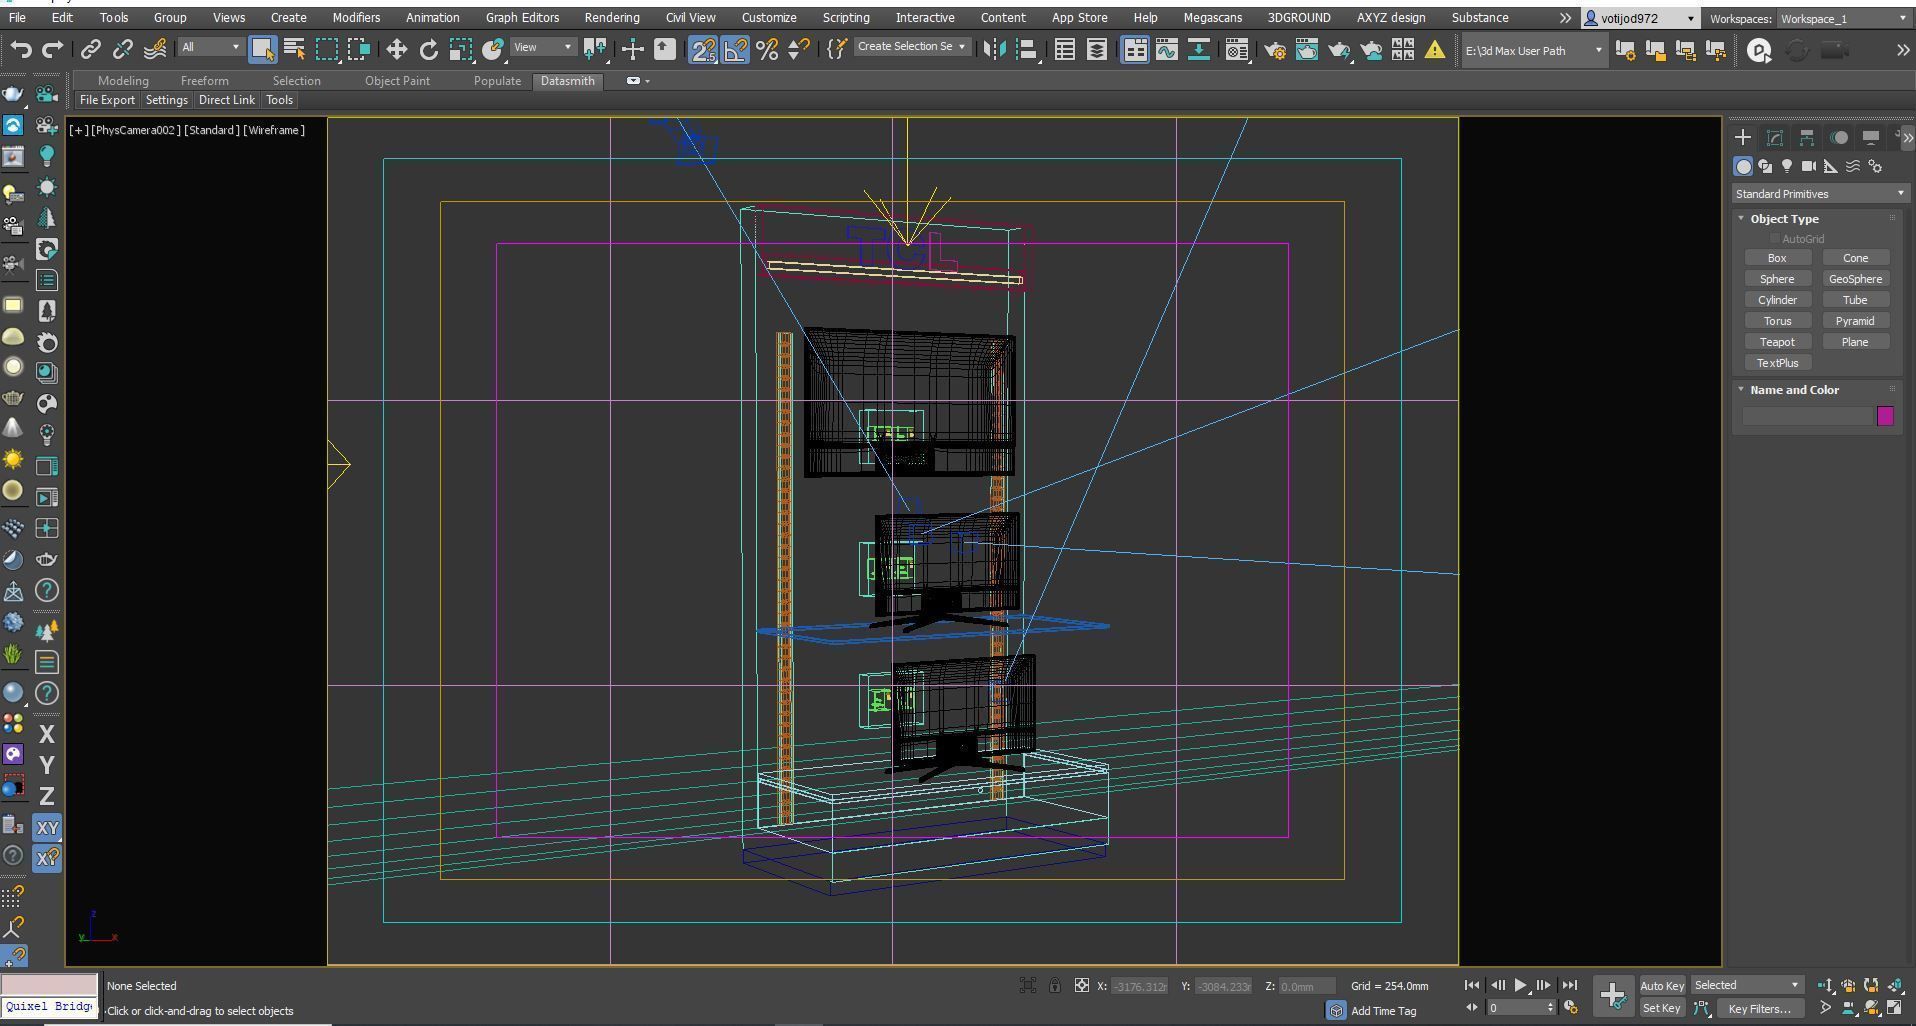This screenshot has height=1026, width=1916.
Task: Click the File Export button
Action: [107, 100]
